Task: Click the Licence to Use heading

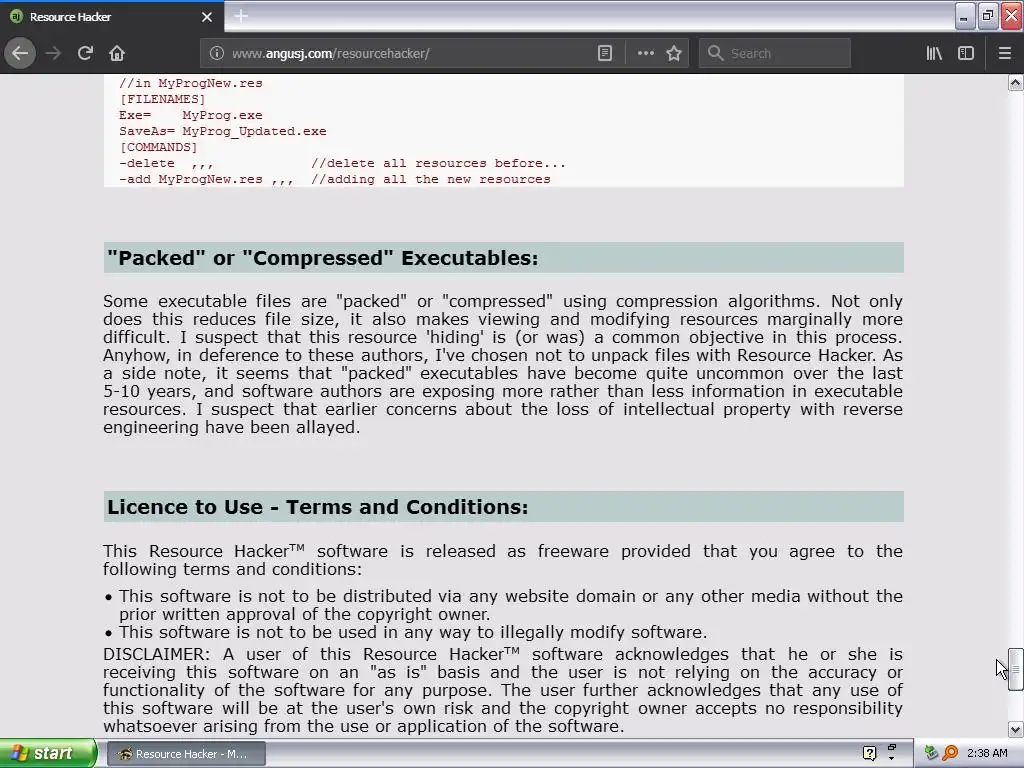Action: tap(504, 507)
